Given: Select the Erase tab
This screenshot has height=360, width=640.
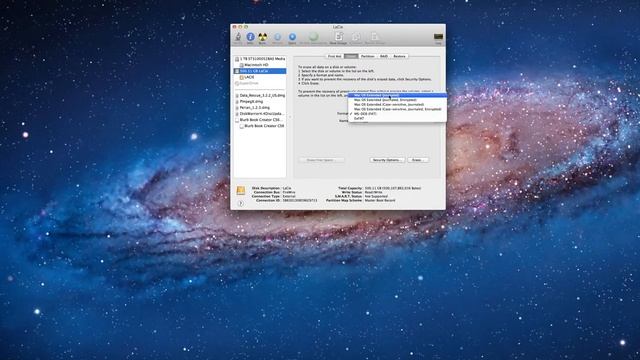Looking at the screenshot, I should click(351, 56).
